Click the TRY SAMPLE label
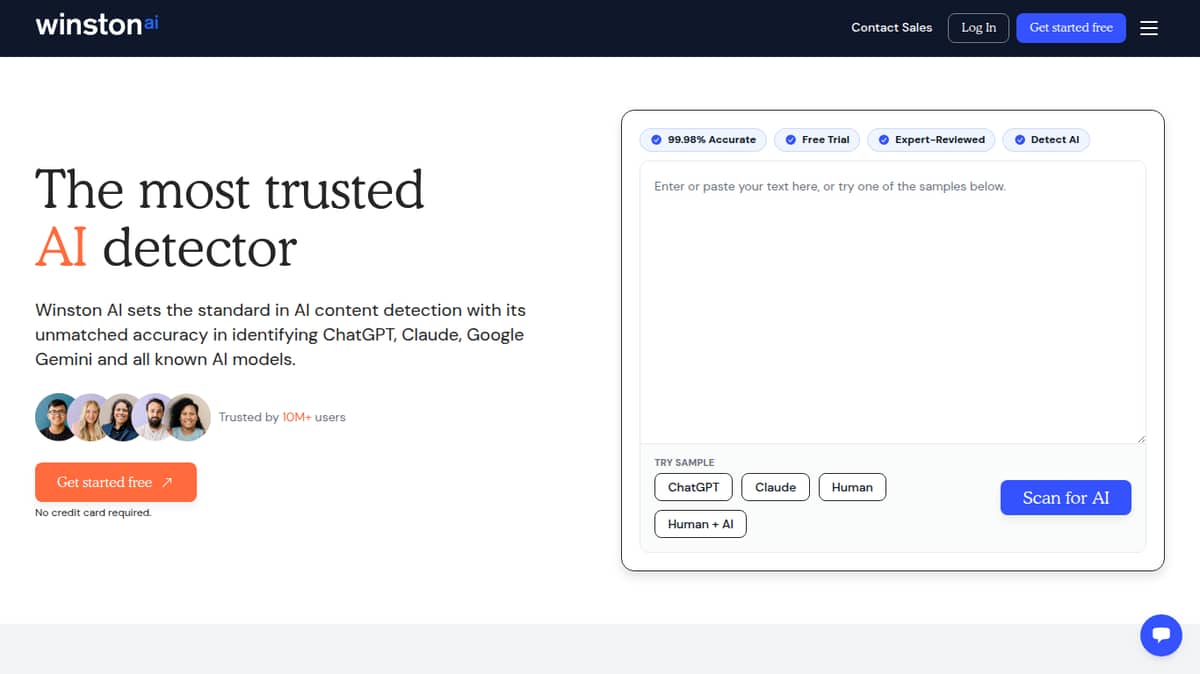This screenshot has width=1200, height=674. [684, 463]
